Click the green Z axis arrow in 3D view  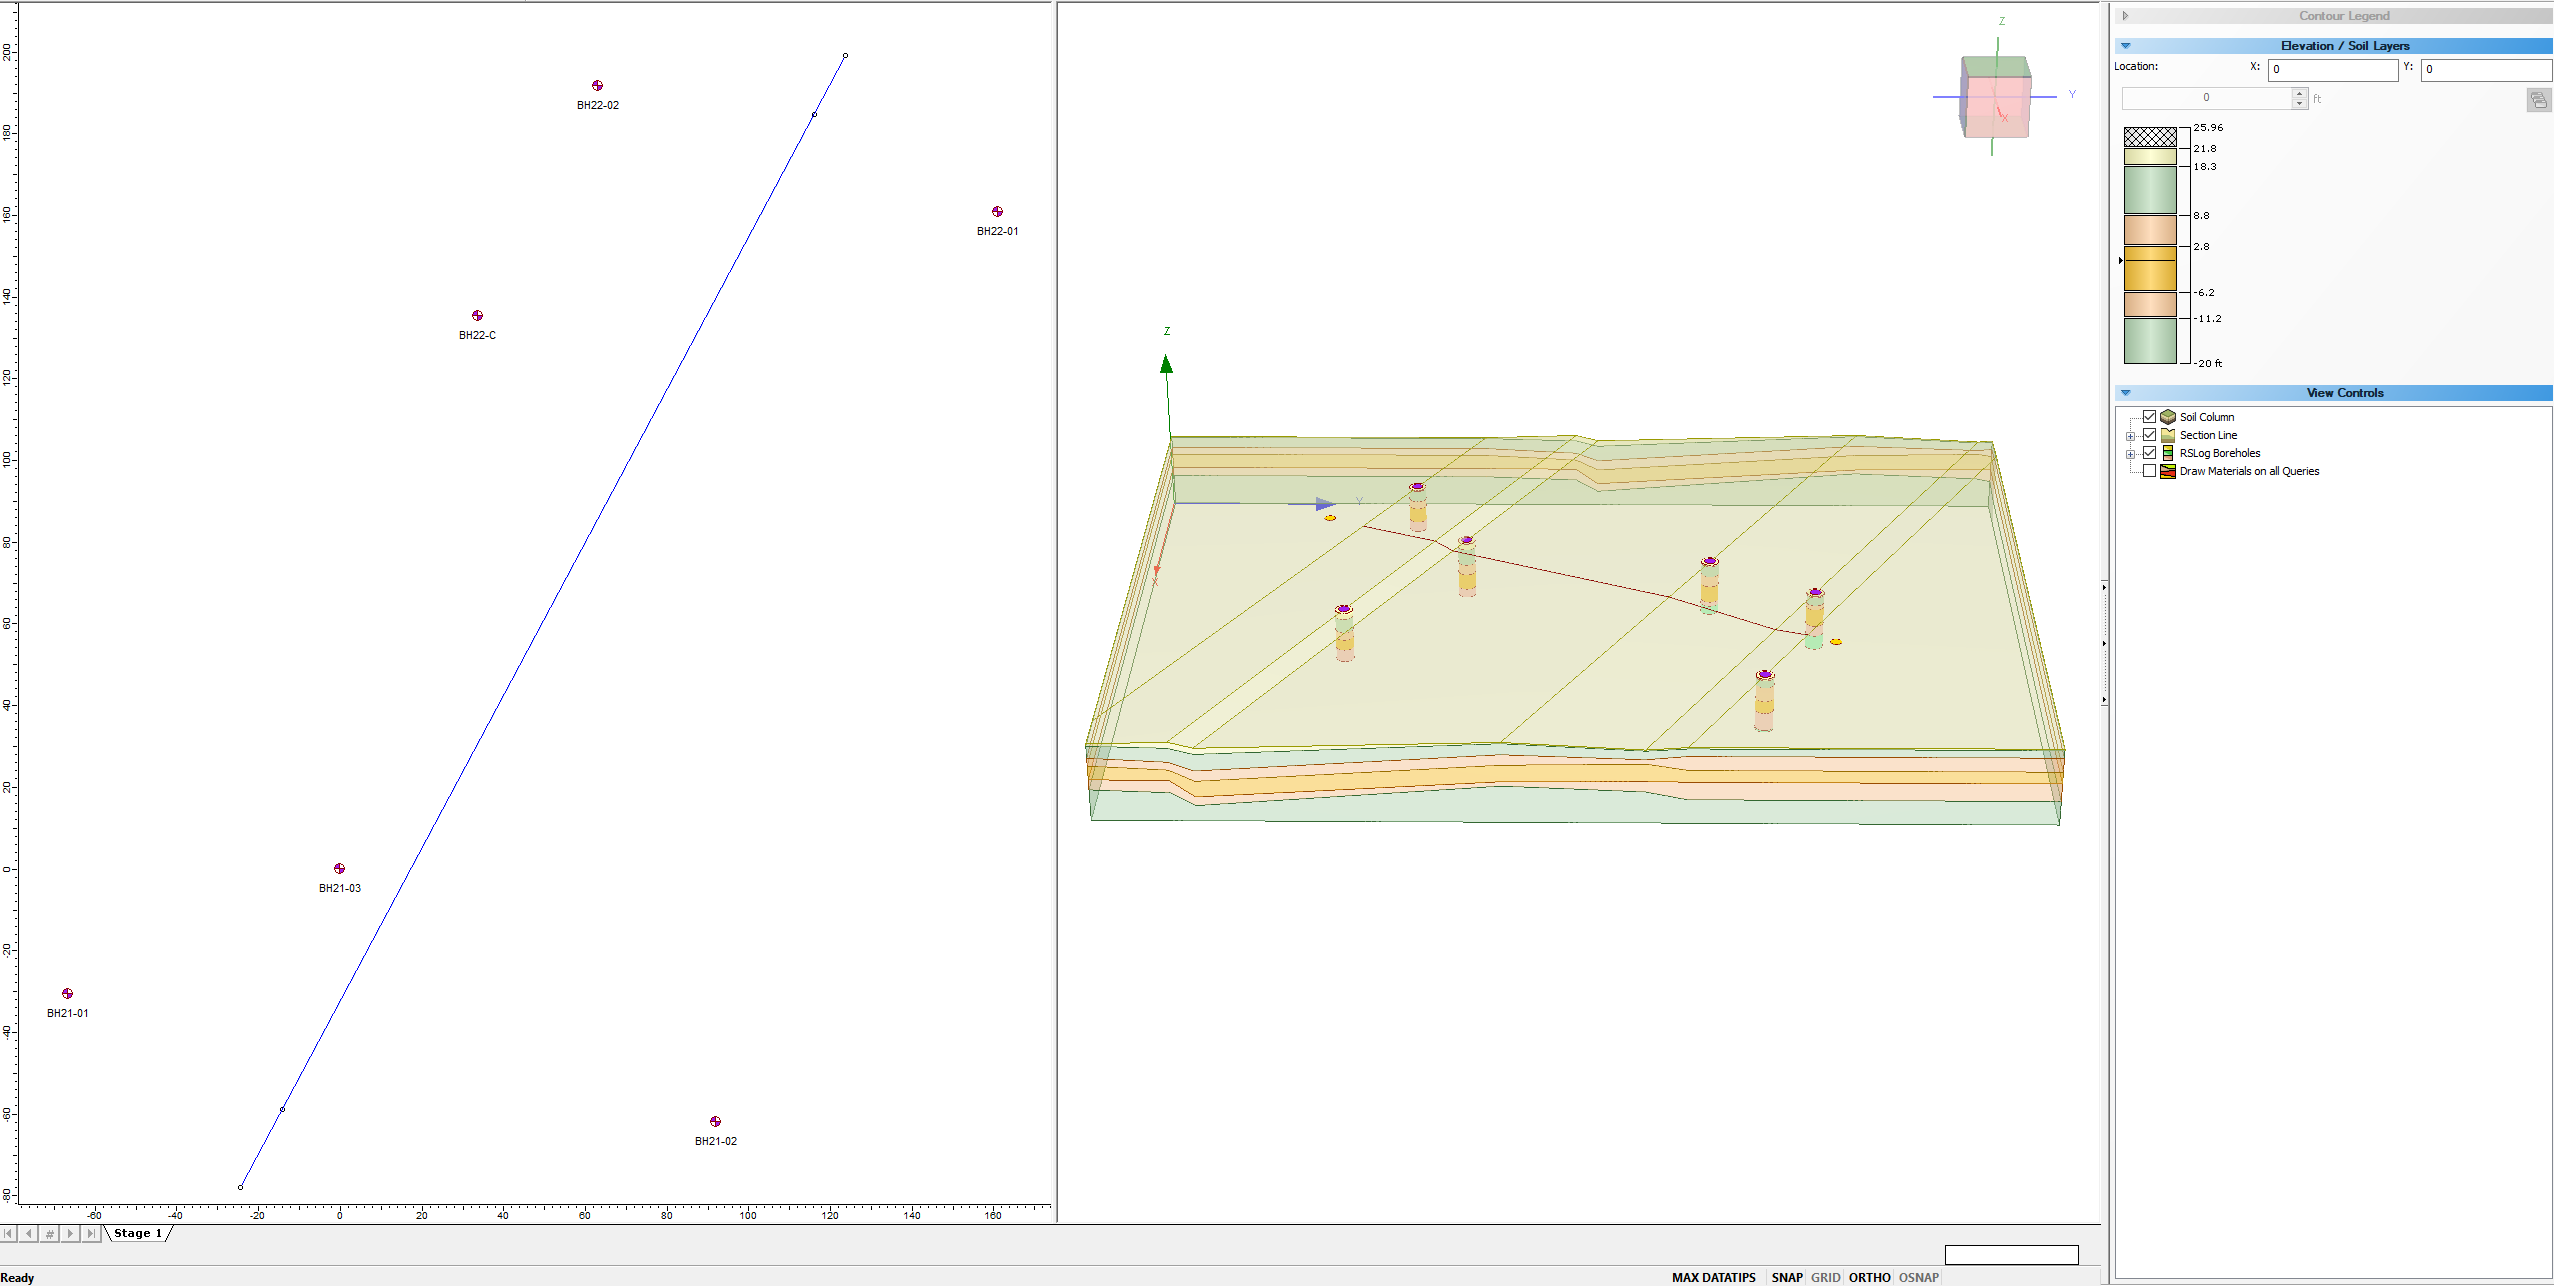tap(1166, 364)
